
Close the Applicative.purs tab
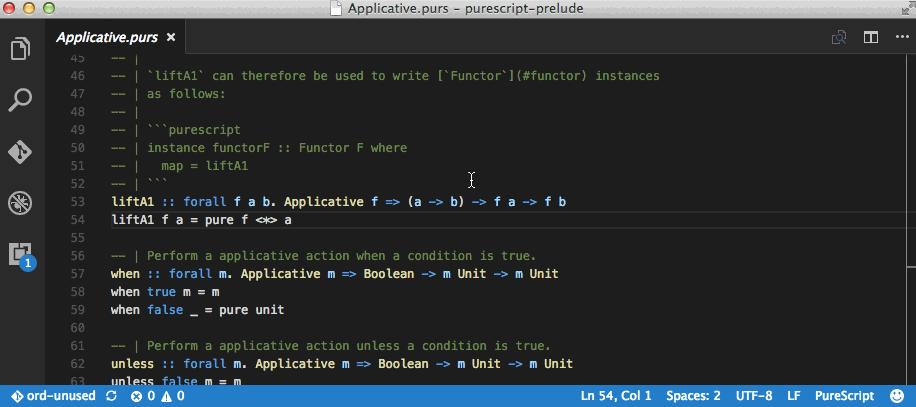[170, 38]
